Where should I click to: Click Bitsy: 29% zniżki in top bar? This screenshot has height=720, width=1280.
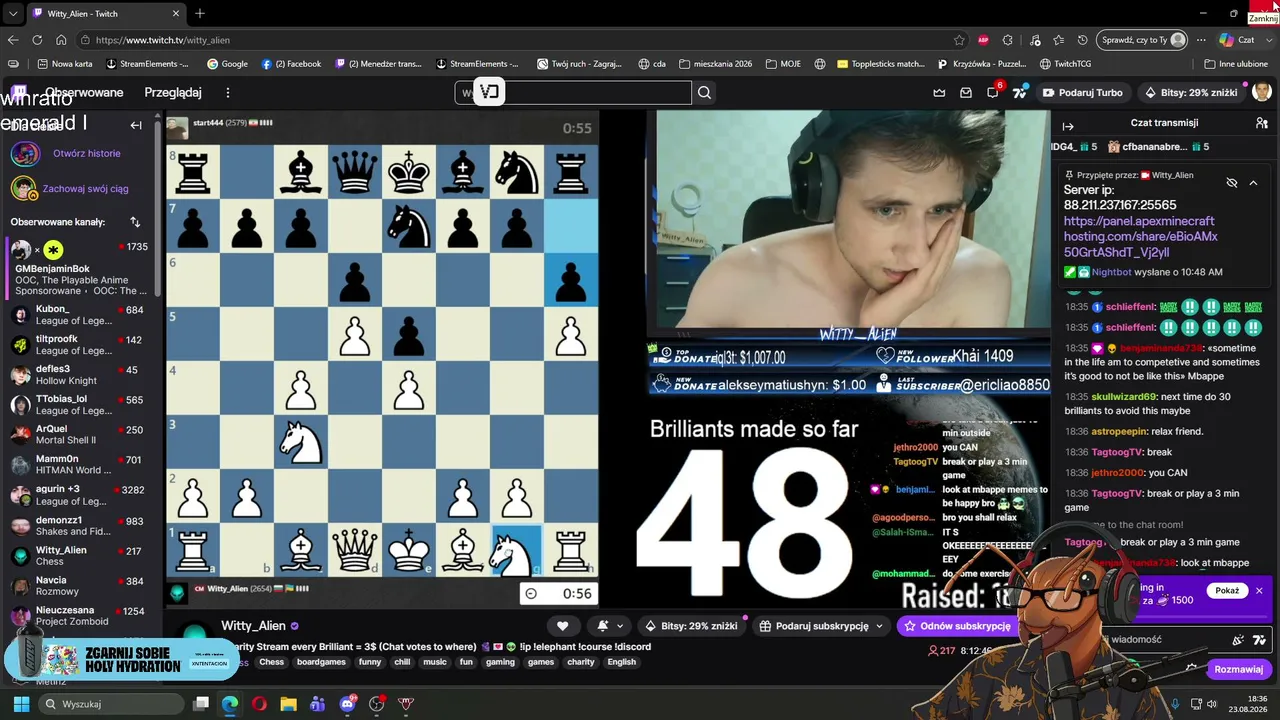pyautogui.click(x=1192, y=93)
